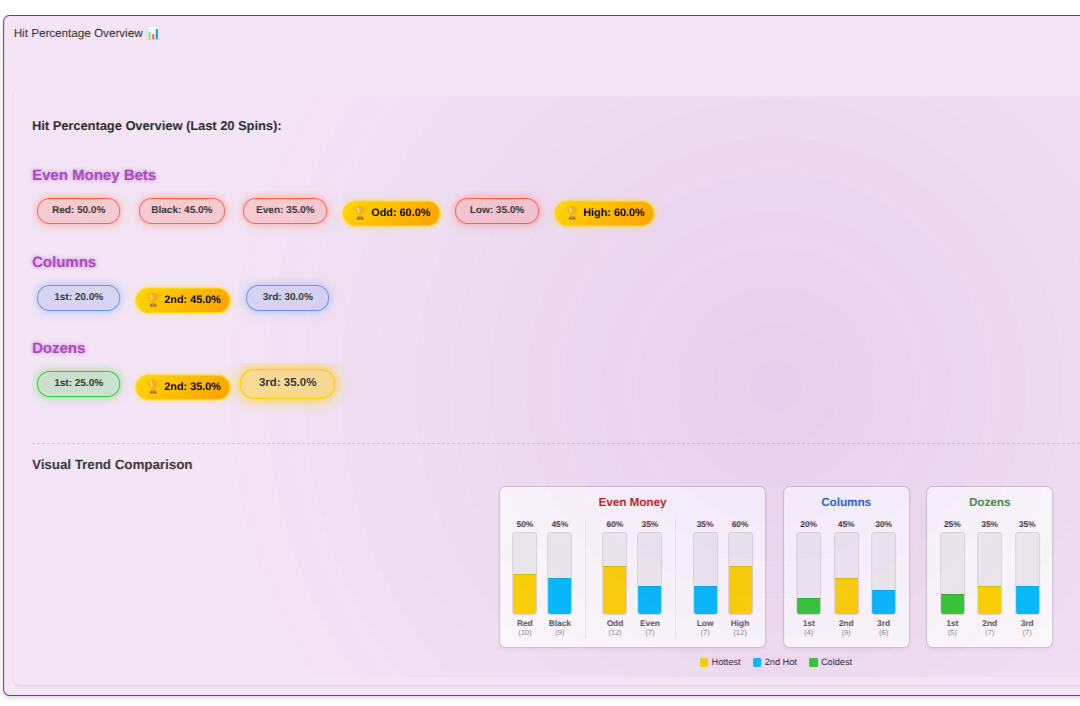The height and width of the screenshot is (706, 1080).
Task: Click the Even Money Bets section heading
Action: [94, 175]
